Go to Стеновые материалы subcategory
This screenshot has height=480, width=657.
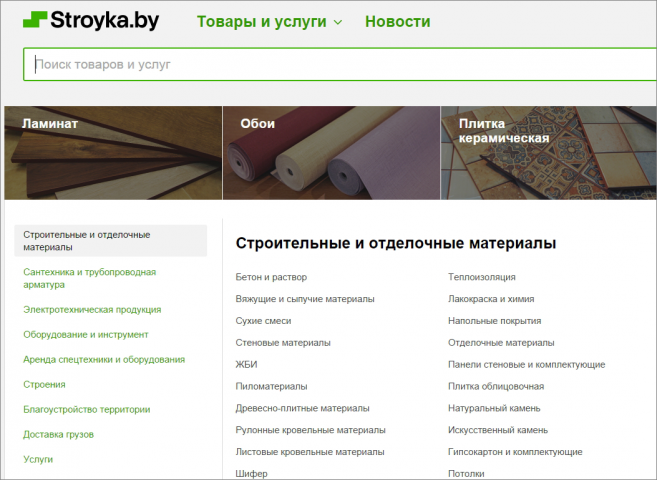coord(283,343)
